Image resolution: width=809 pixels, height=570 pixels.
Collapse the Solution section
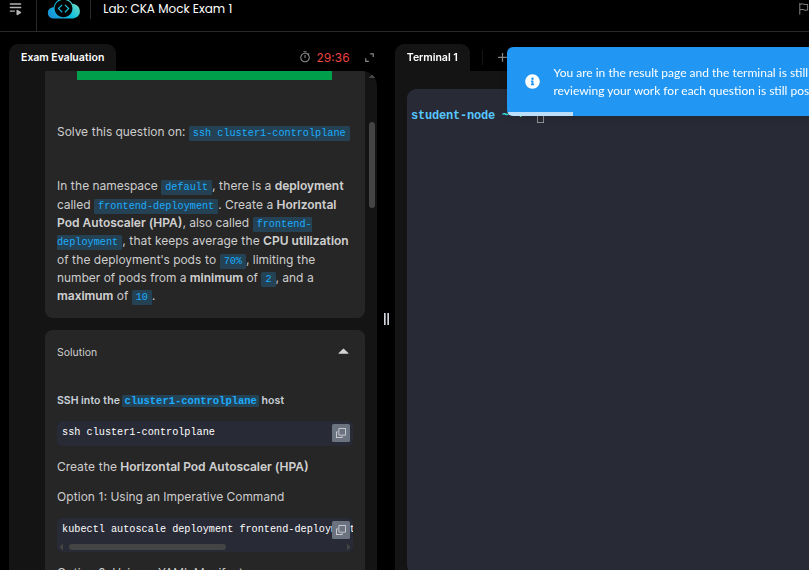point(343,352)
